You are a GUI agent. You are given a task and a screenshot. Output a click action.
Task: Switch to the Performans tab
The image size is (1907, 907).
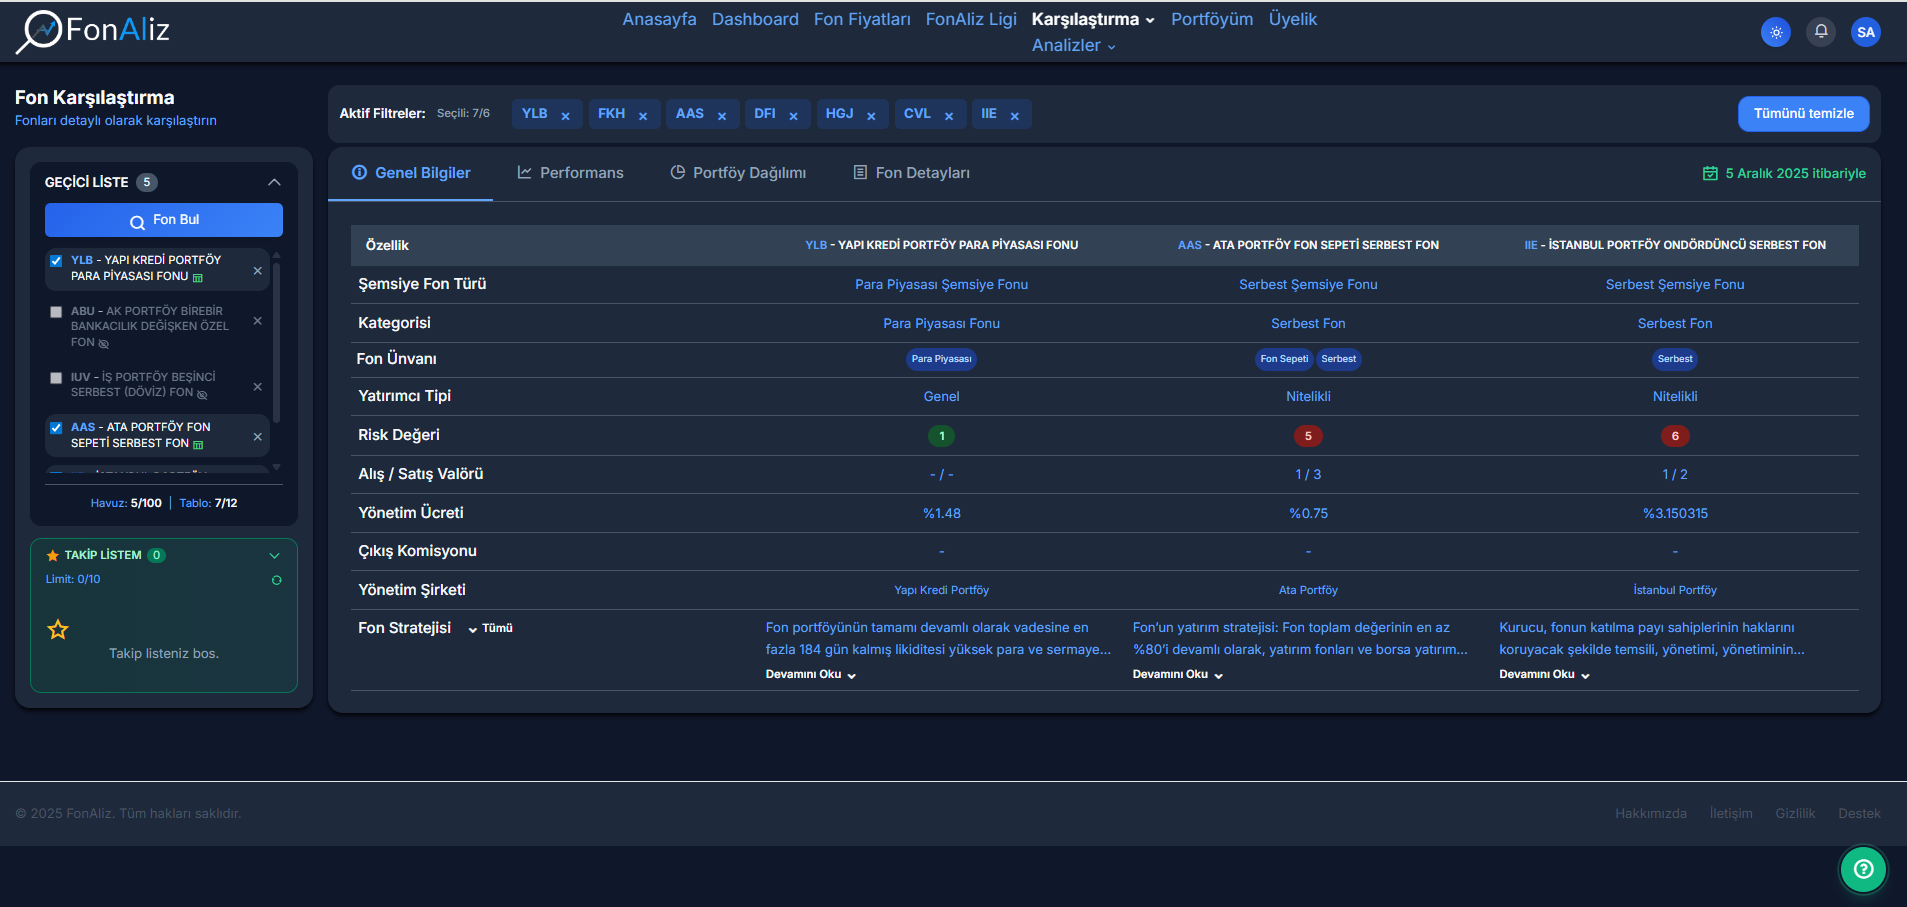coord(570,174)
